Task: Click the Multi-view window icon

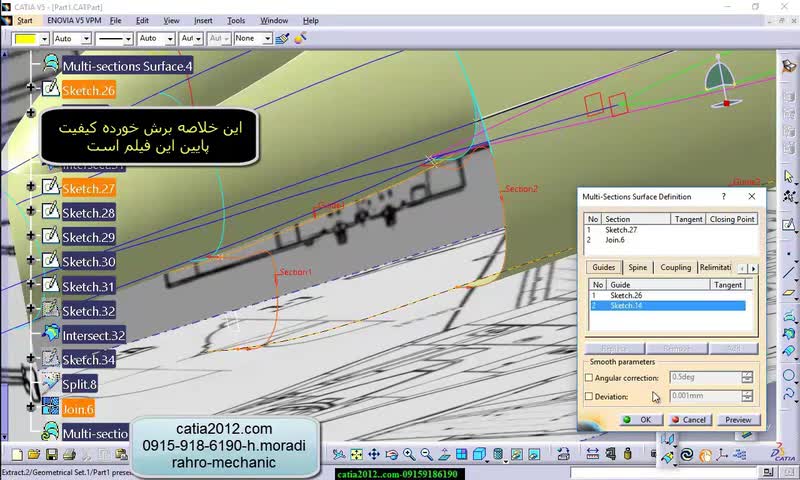Action: tap(461, 454)
